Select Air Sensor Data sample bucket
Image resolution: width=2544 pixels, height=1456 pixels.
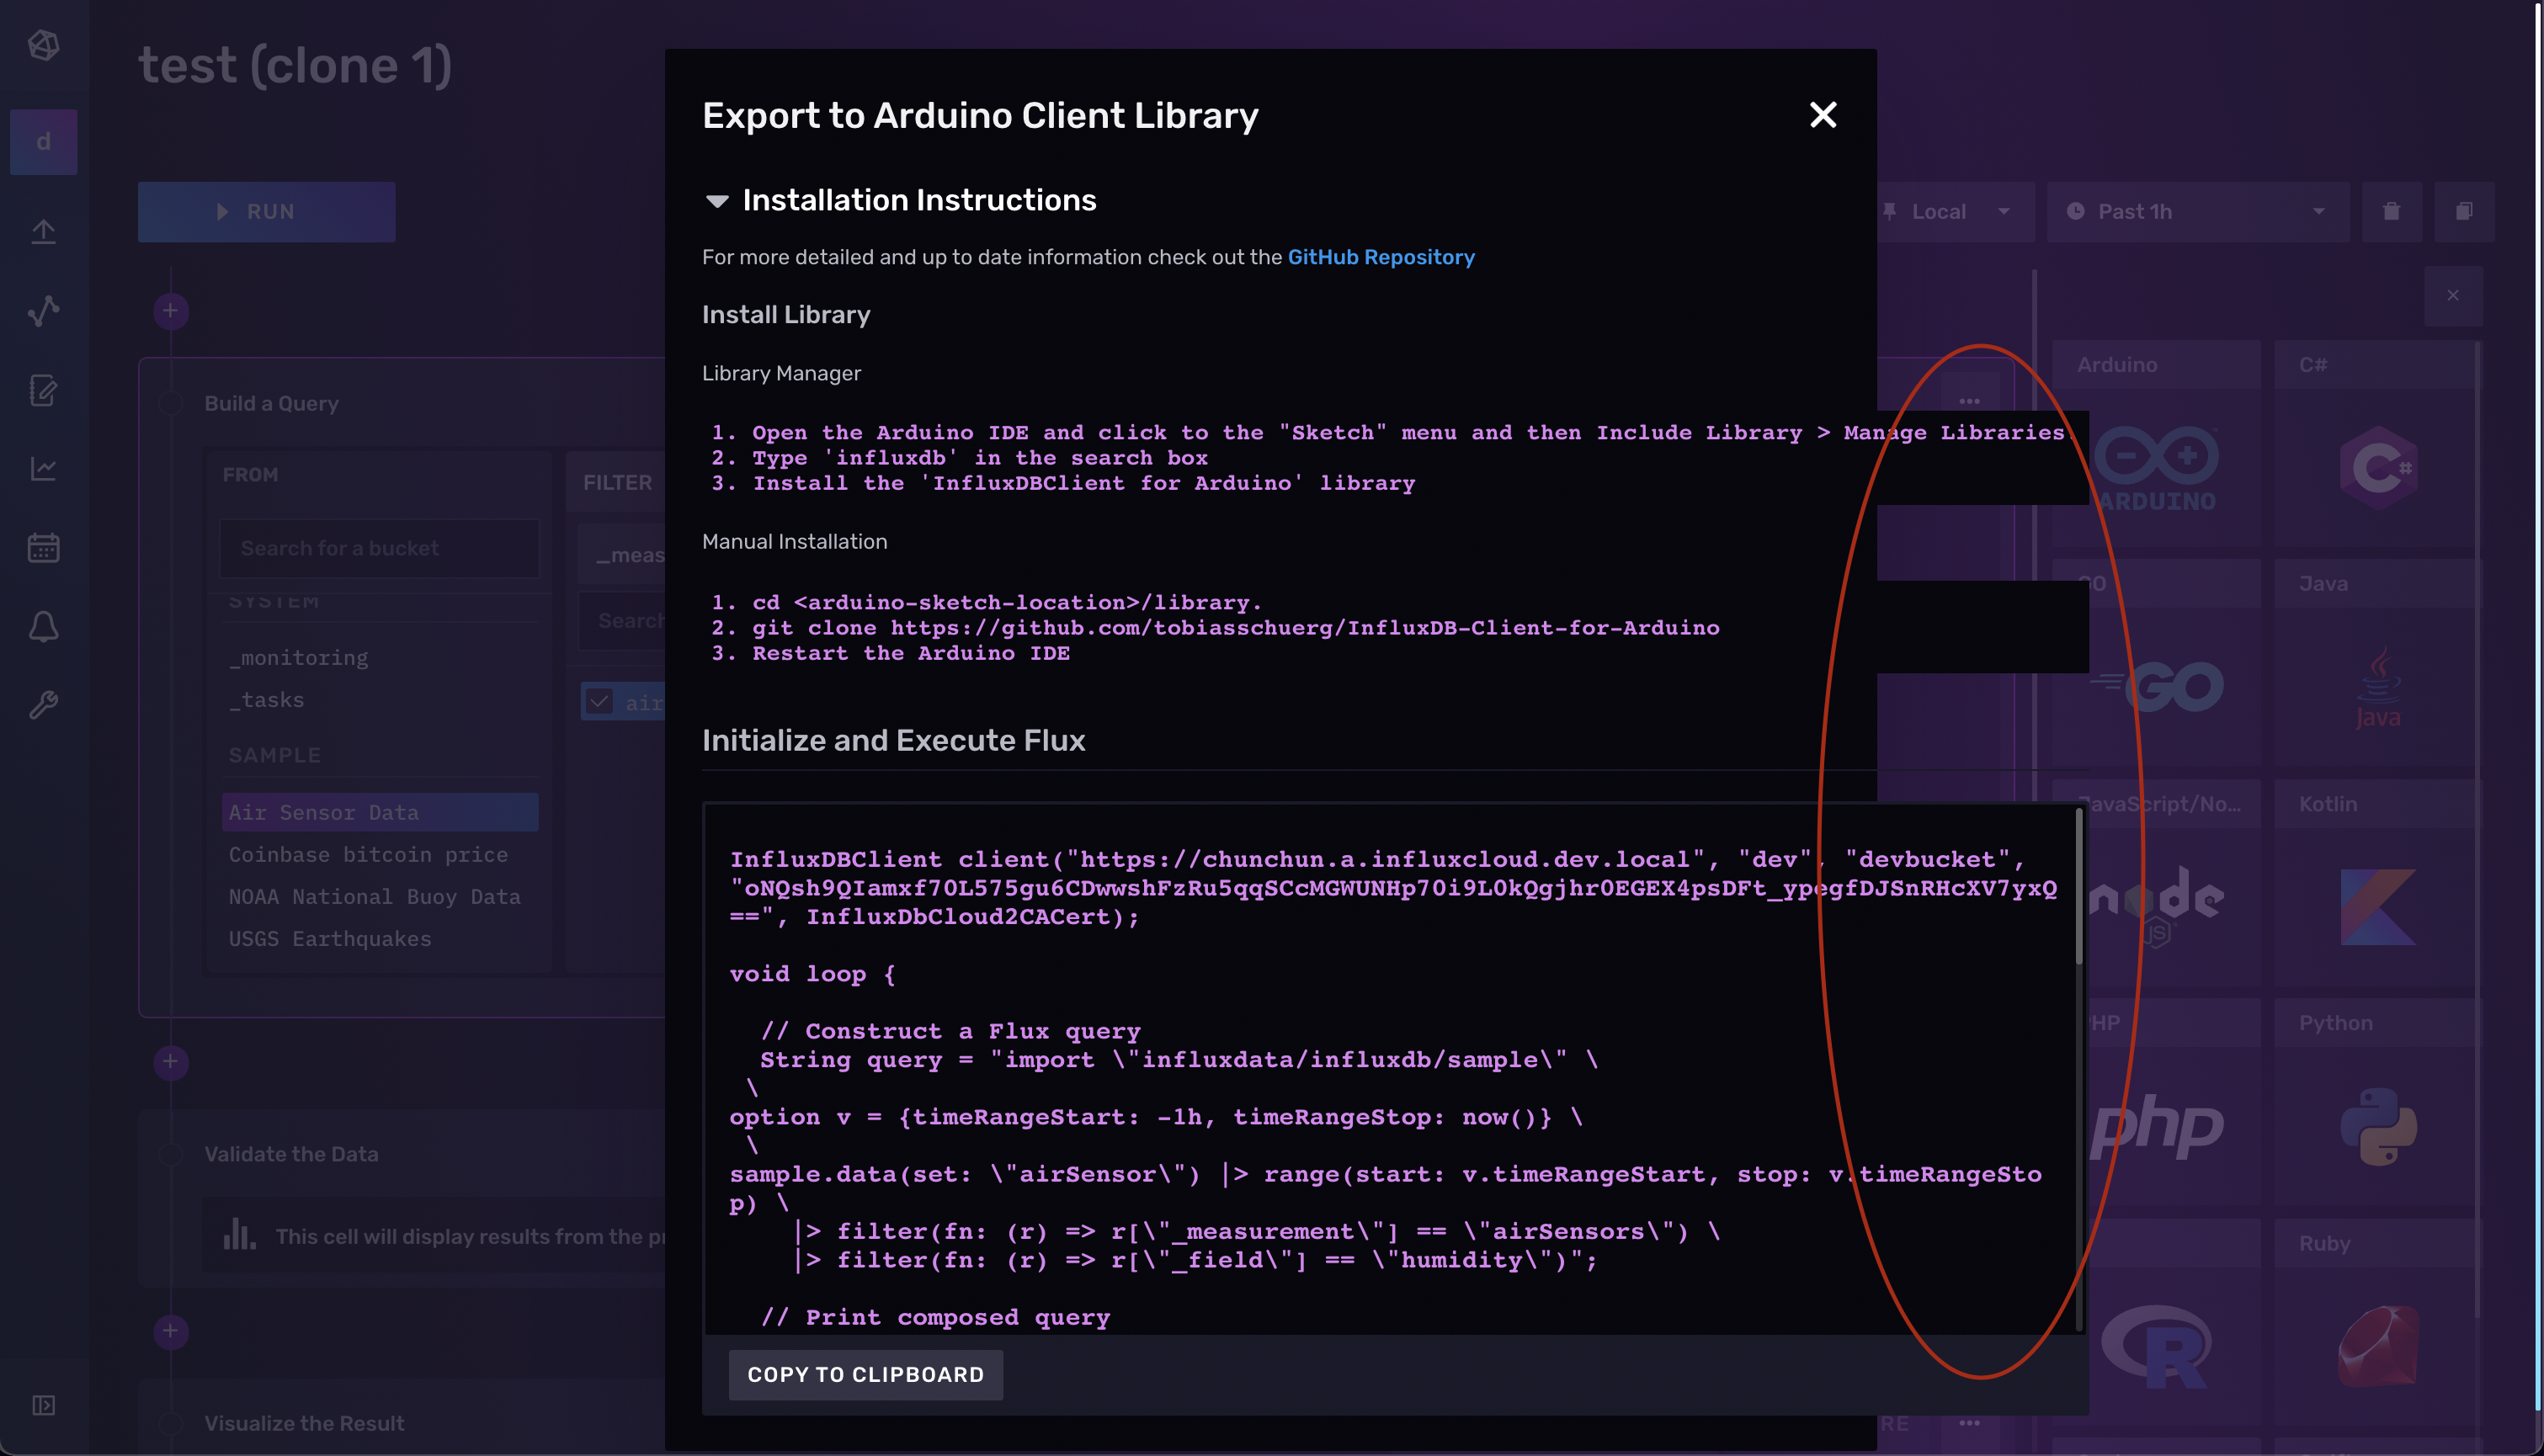[x=379, y=812]
